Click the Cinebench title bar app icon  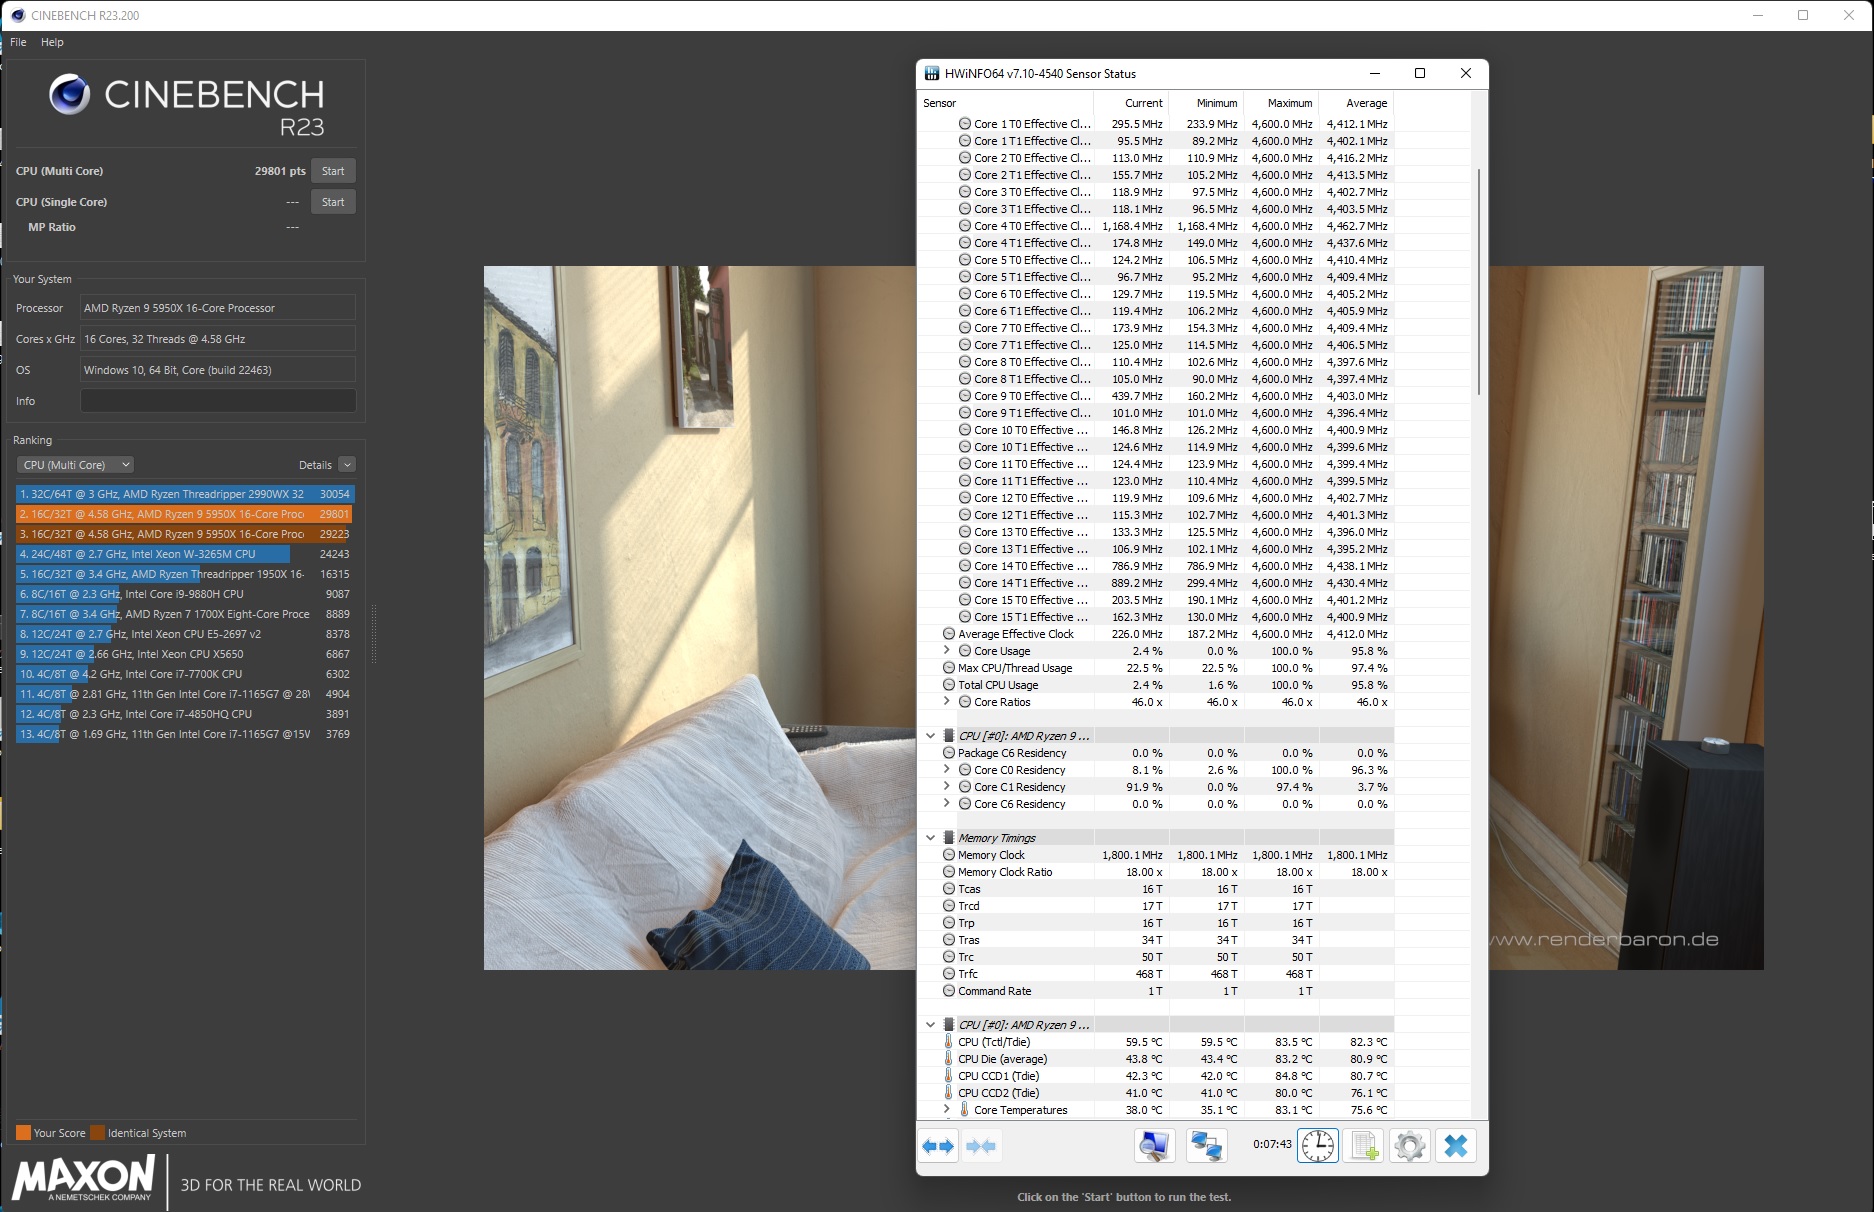click(x=18, y=15)
